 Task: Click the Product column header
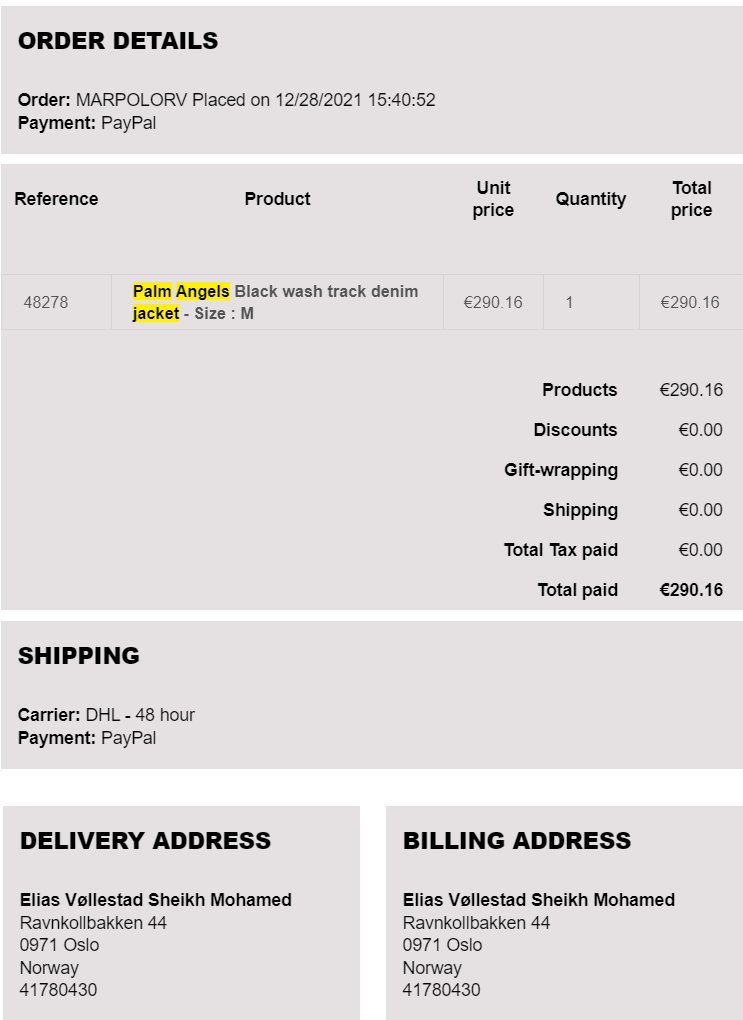point(277,199)
